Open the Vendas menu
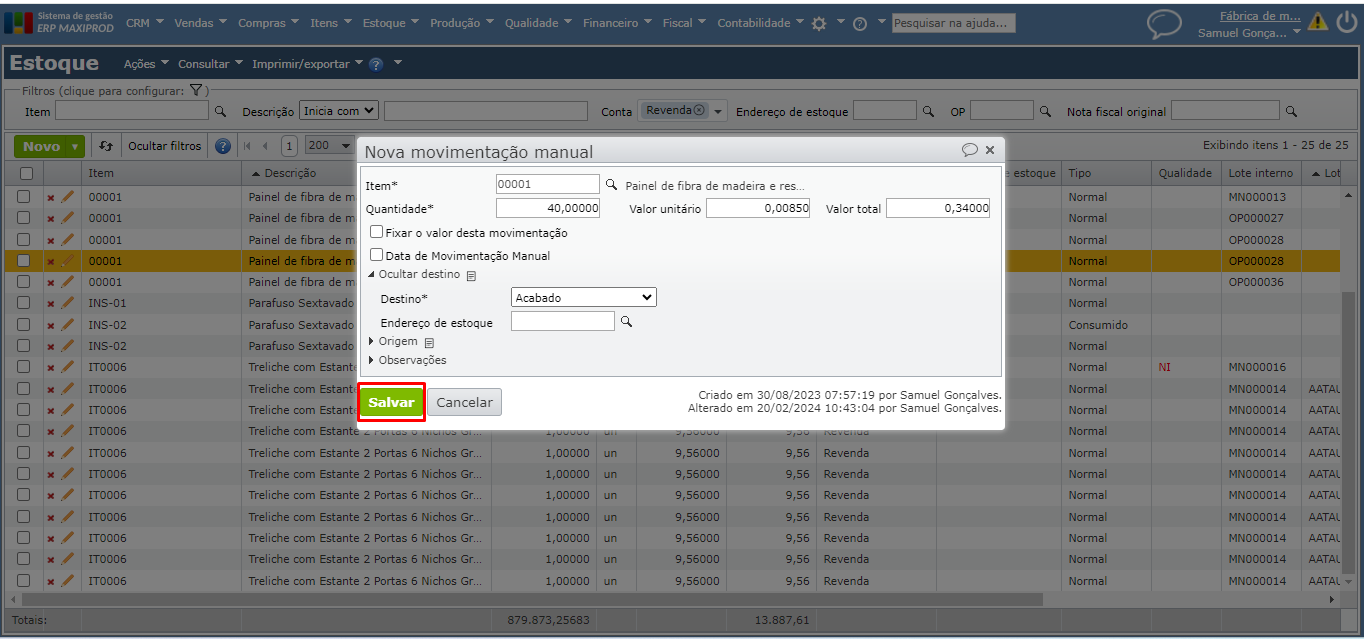1364x639 pixels. 201,23
